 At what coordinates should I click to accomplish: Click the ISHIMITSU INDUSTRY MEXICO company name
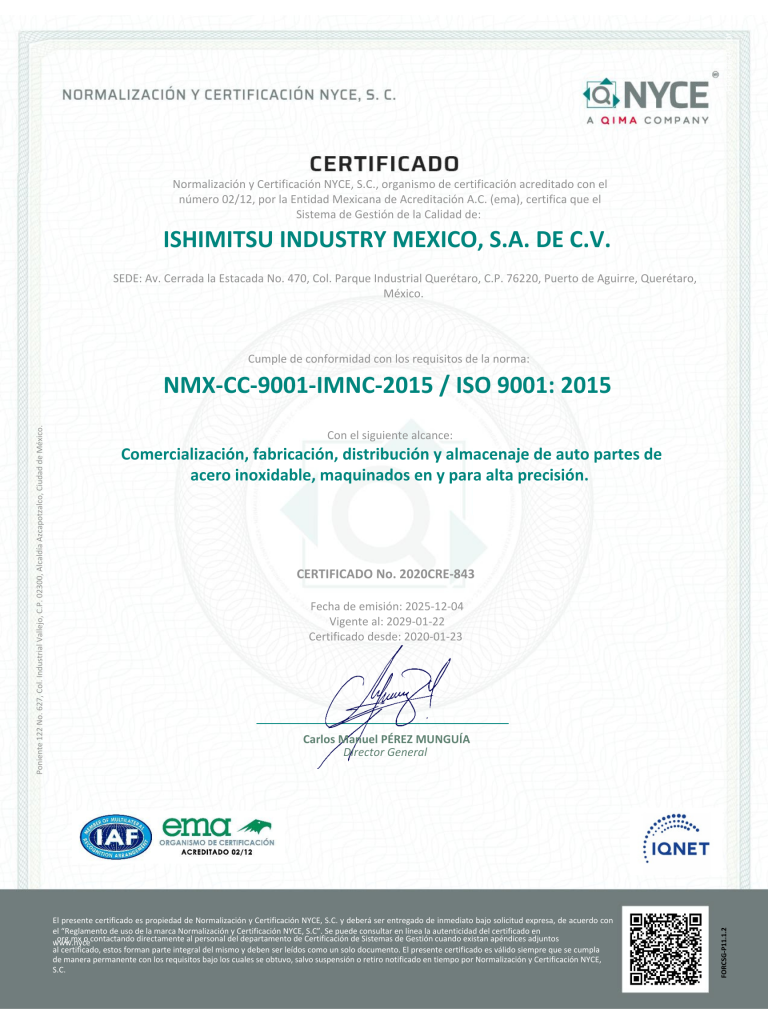(x=384, y=240)
